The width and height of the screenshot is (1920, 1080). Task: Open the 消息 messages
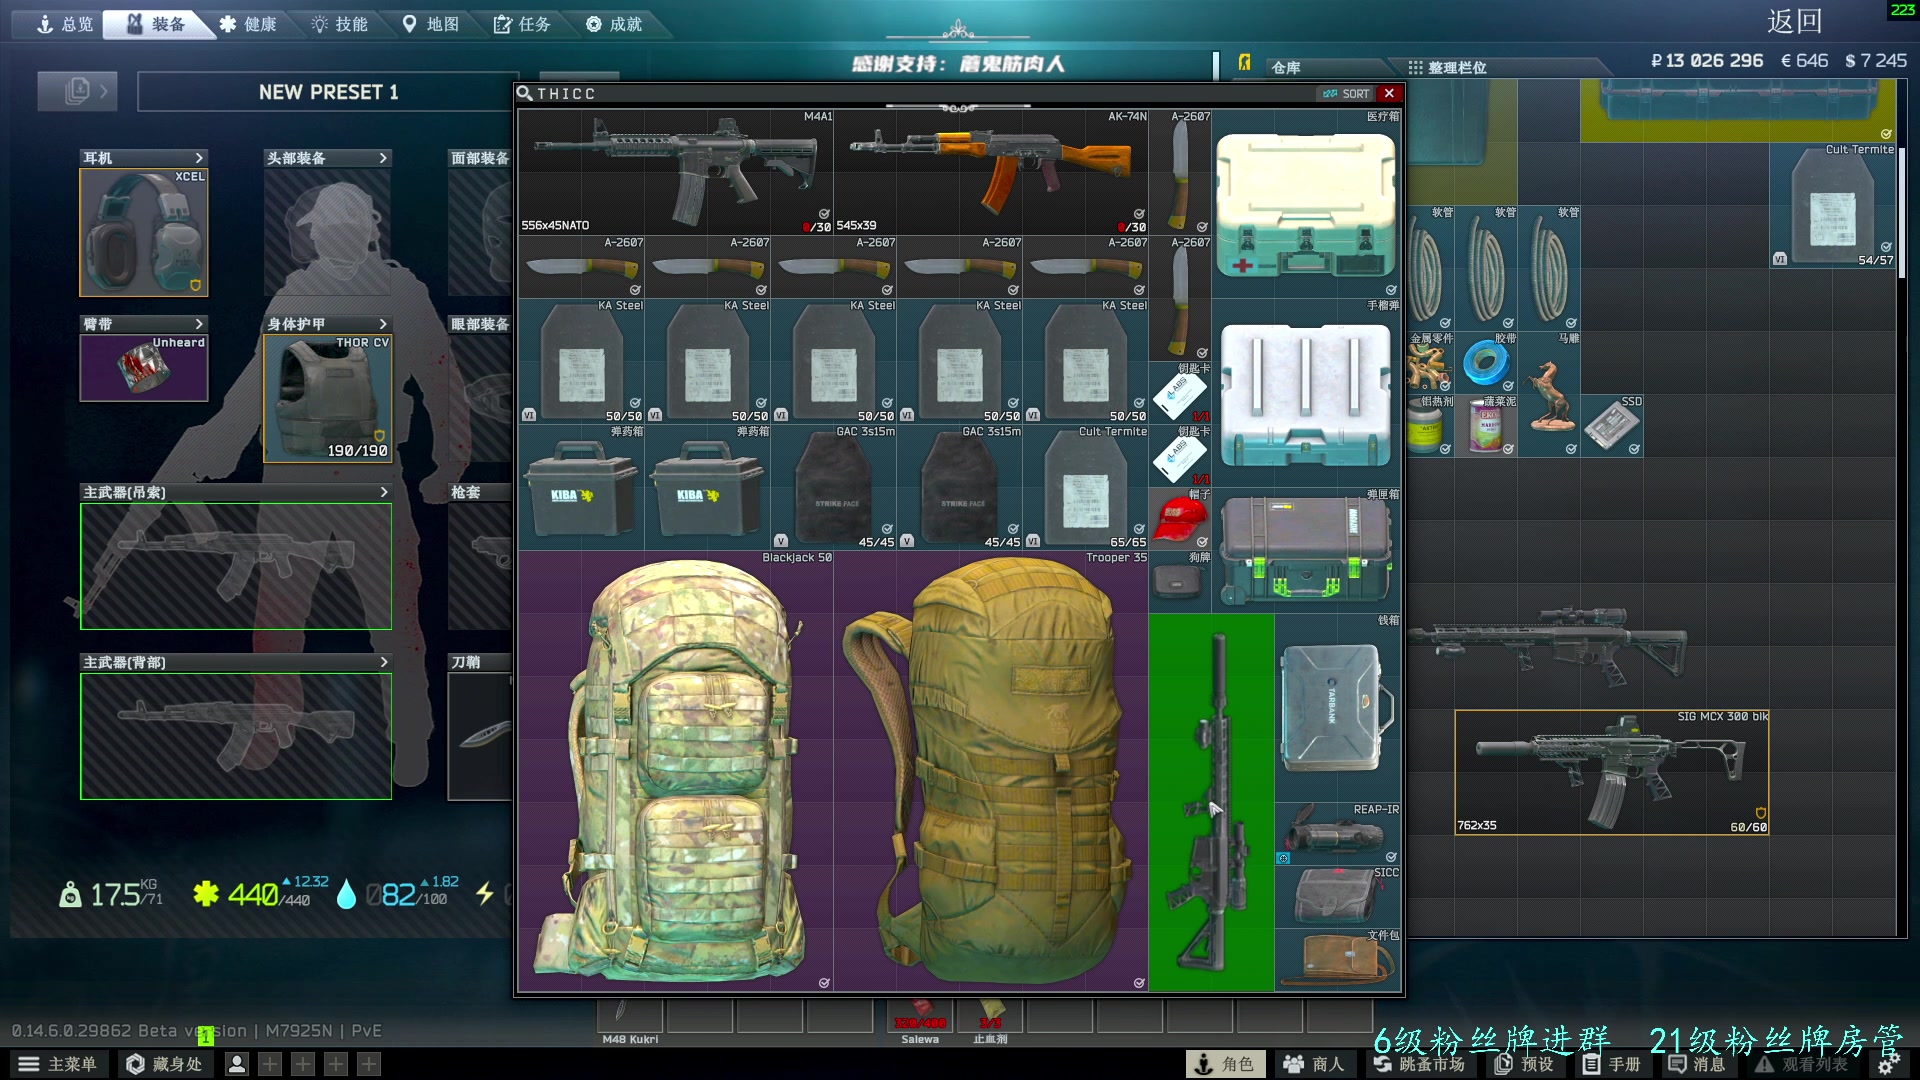coord(1697,1064)
